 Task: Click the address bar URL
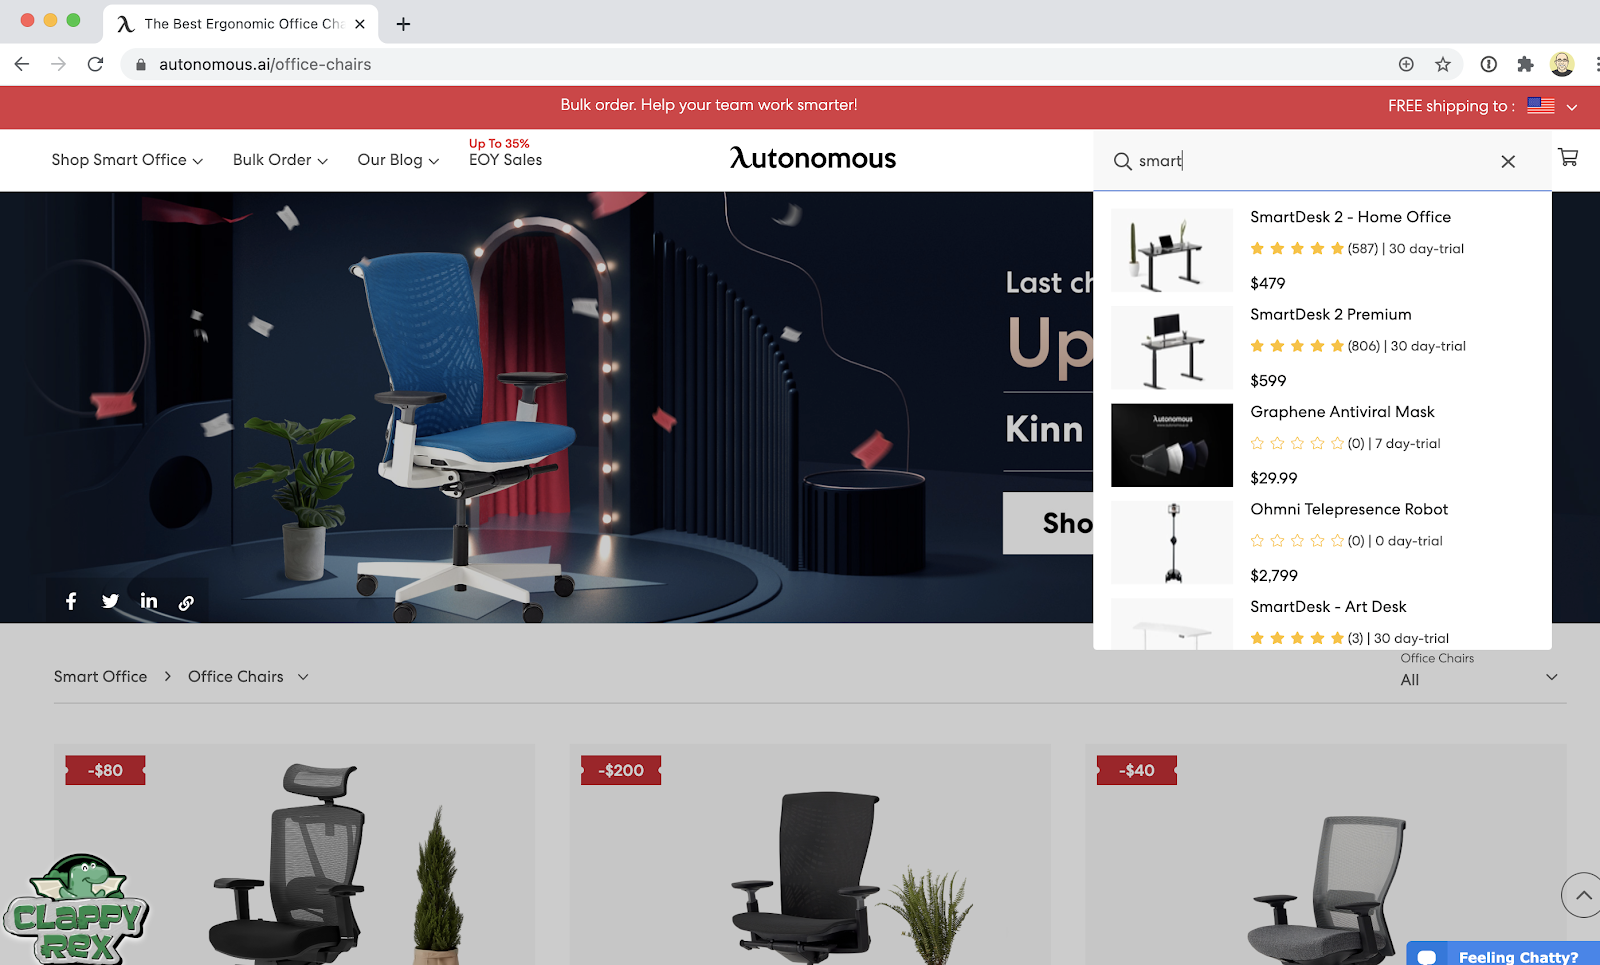(x=265, y=64)
